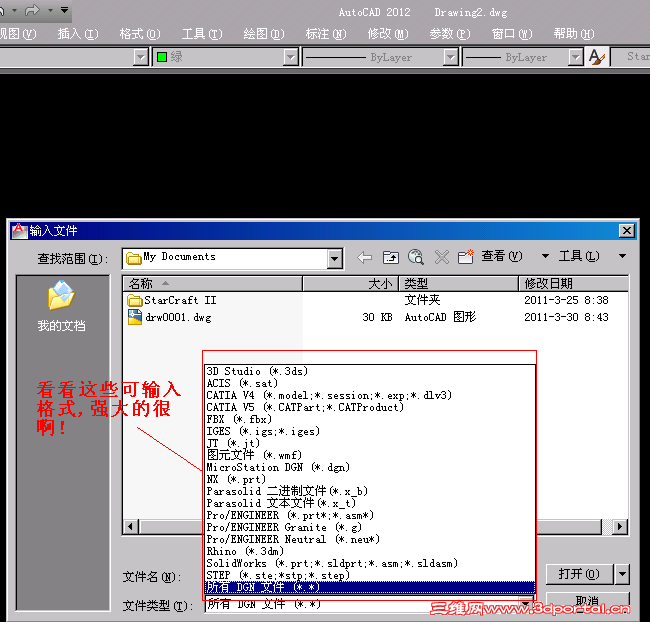Expand the arrow beside 打开(O) button

click(x=623, y=574)
